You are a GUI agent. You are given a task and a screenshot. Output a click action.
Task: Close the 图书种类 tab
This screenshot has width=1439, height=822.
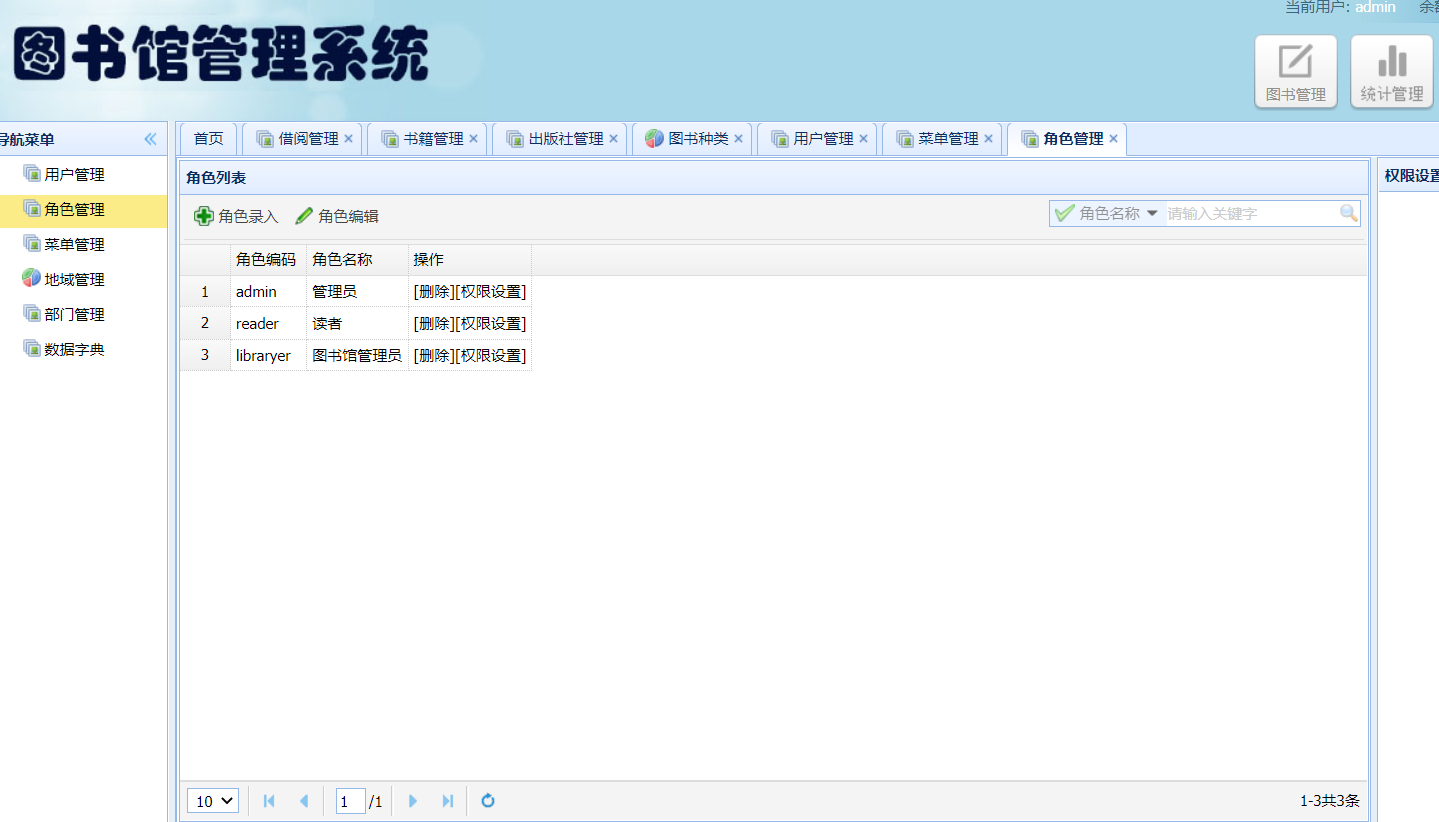pos(738,139)
